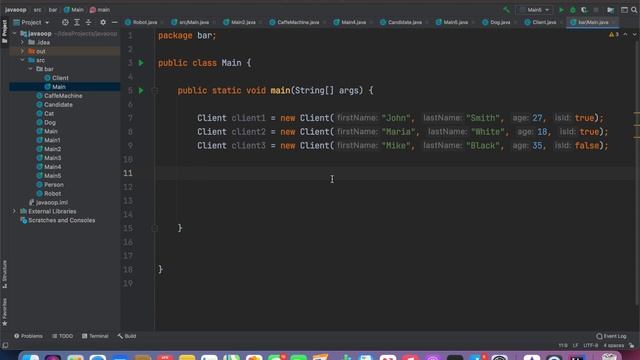Click the LF line separator in status bar
The width and height of the screenshot is (640, 360).
point(576,346)
